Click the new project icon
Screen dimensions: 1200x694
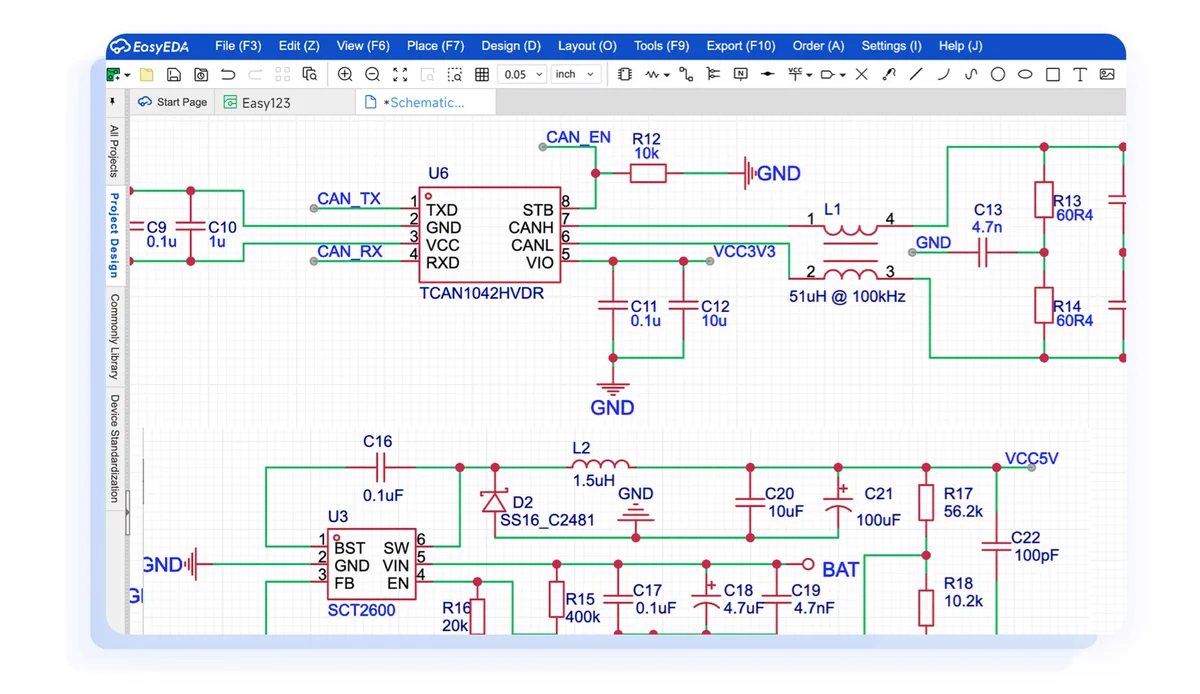pos(114,74)
